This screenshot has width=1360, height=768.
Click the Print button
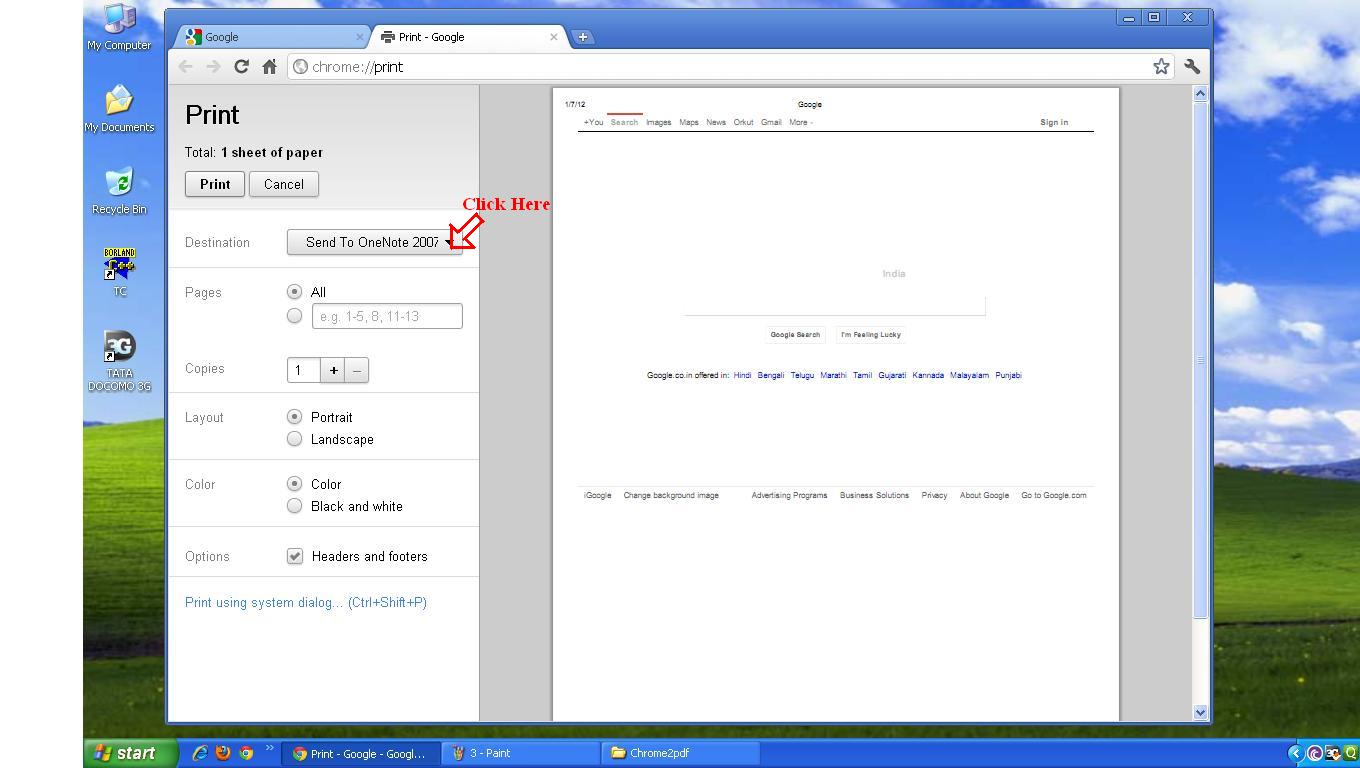click(x=215, y=184)
